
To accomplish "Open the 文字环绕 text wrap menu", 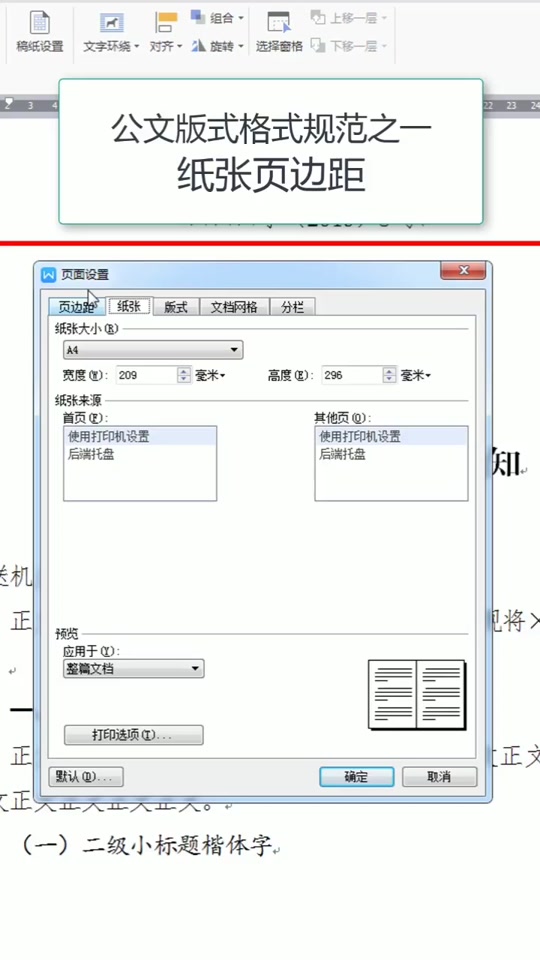I will point(111,32).
